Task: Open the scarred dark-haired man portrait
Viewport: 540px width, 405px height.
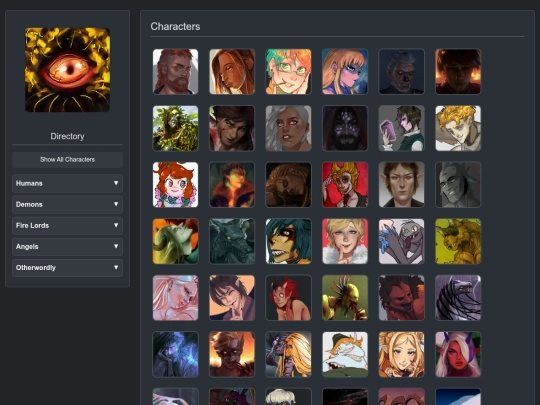Action: click(232, 128)
